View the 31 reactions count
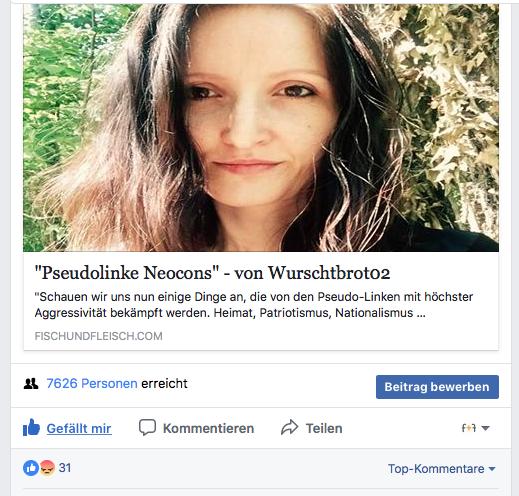 pyautogui.click(x=65, y=468)
